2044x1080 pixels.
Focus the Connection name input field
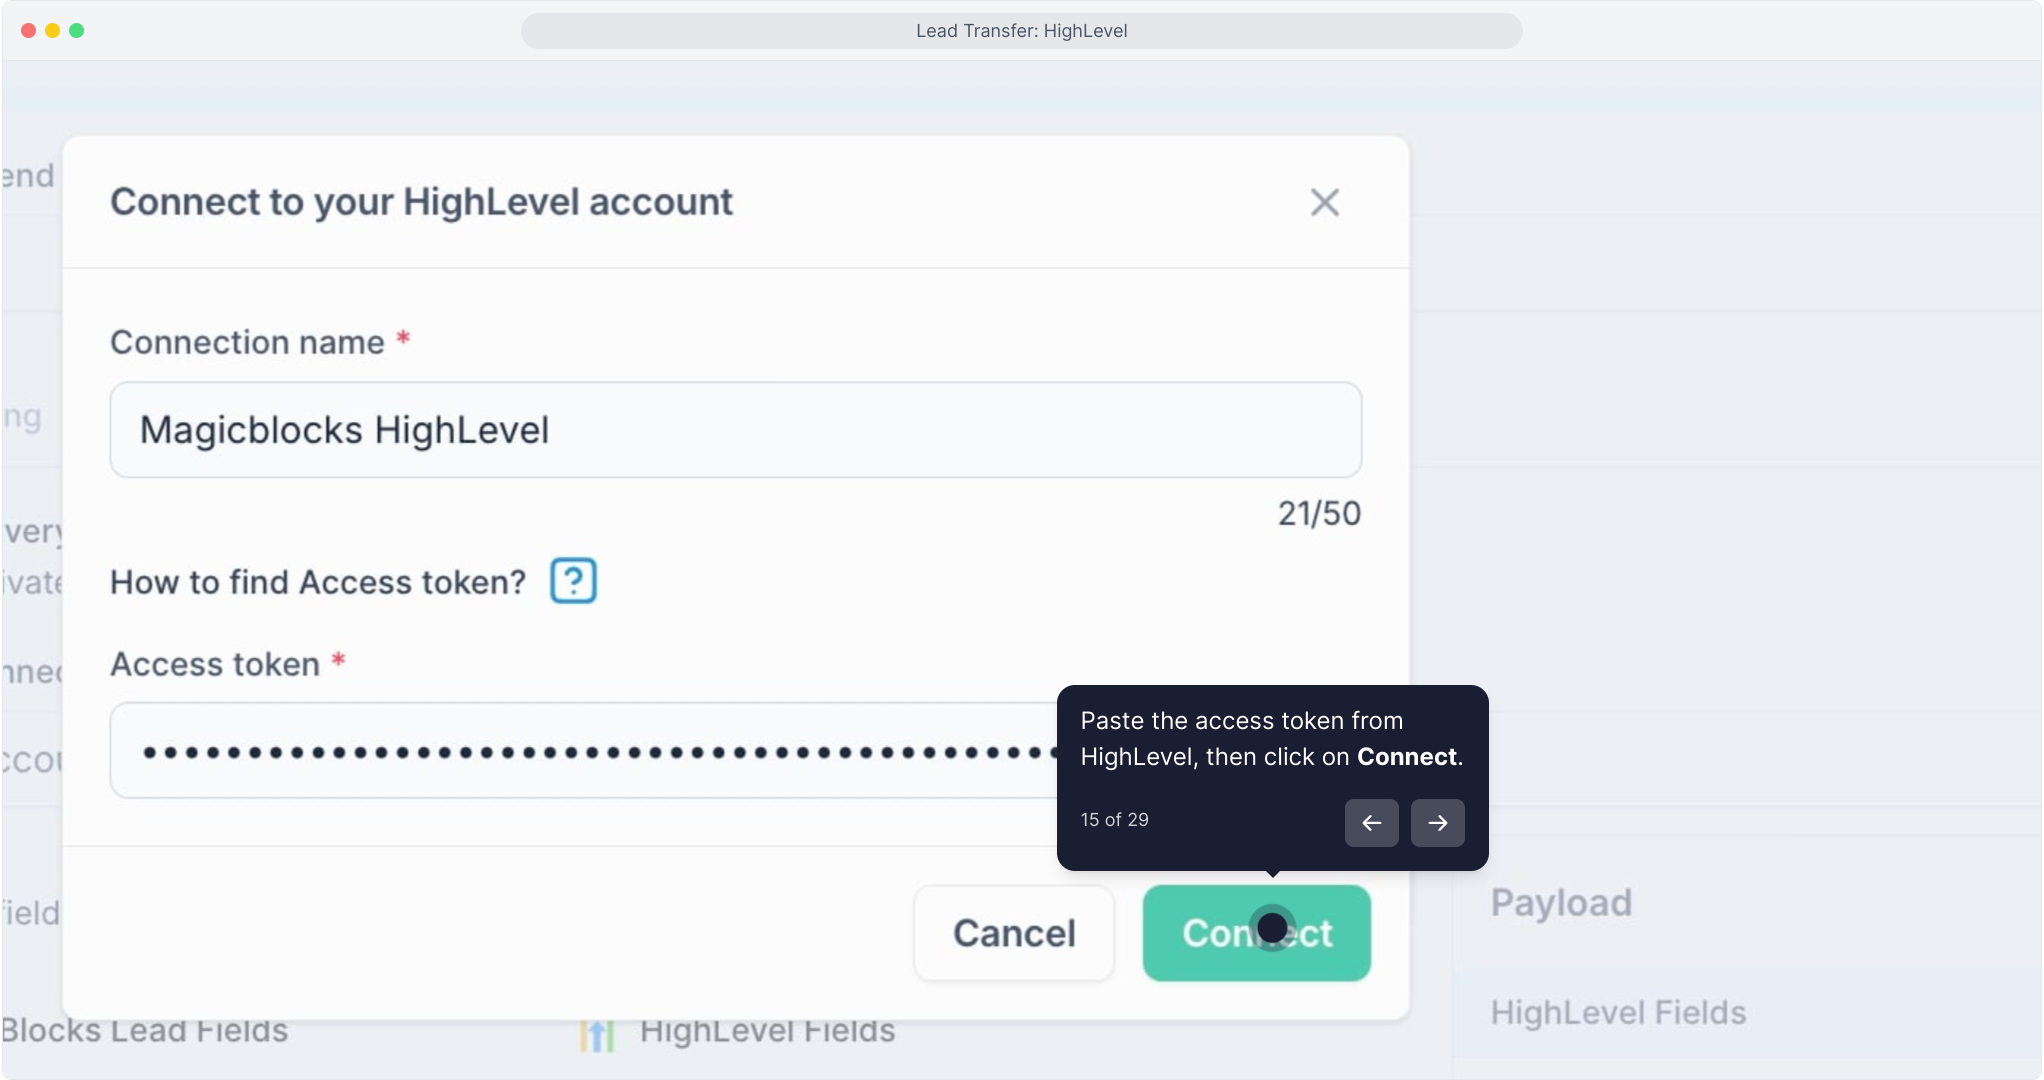click(x=735, y=430)
